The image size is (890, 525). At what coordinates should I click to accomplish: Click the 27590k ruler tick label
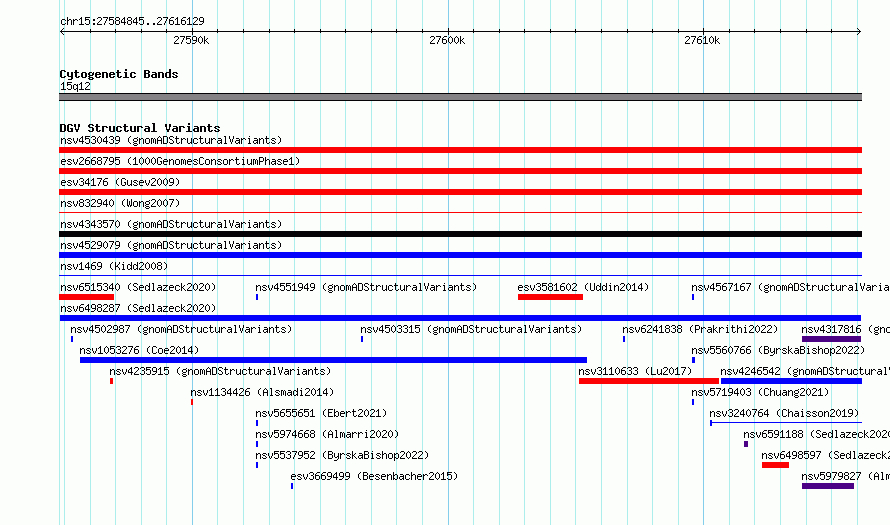point(191,40)
